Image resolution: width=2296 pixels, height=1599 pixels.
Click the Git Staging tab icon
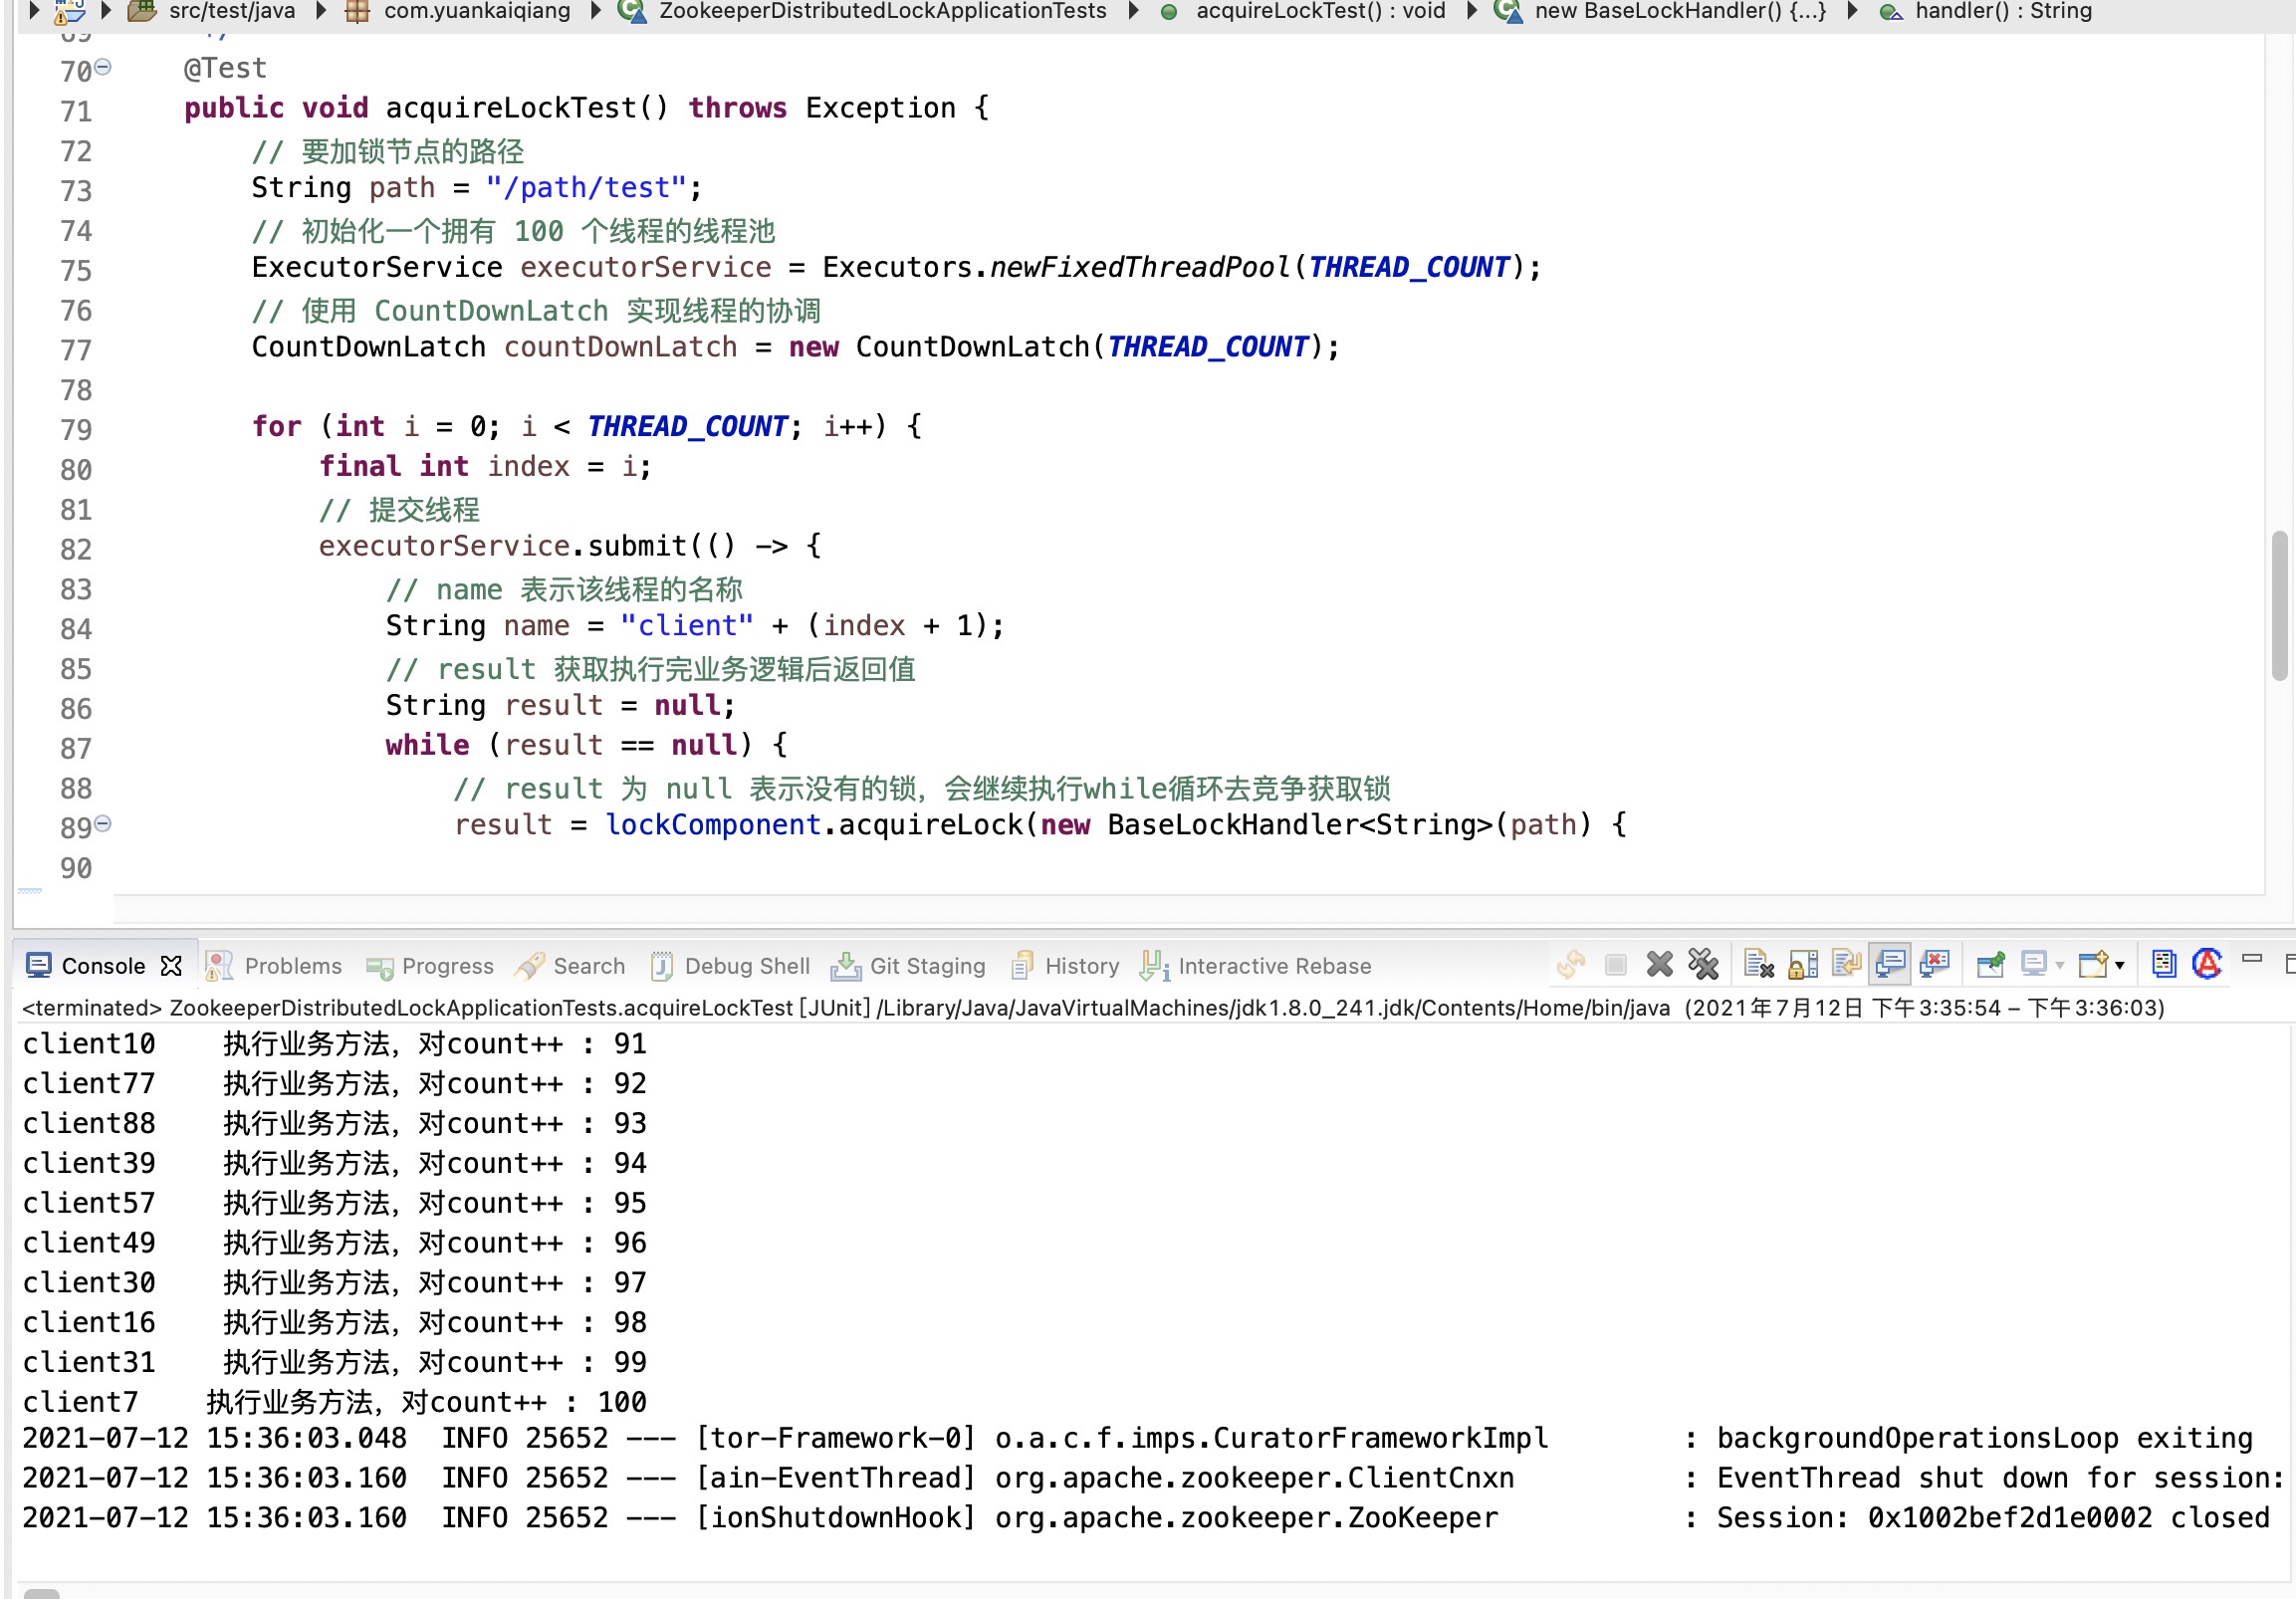pos(846,966)
